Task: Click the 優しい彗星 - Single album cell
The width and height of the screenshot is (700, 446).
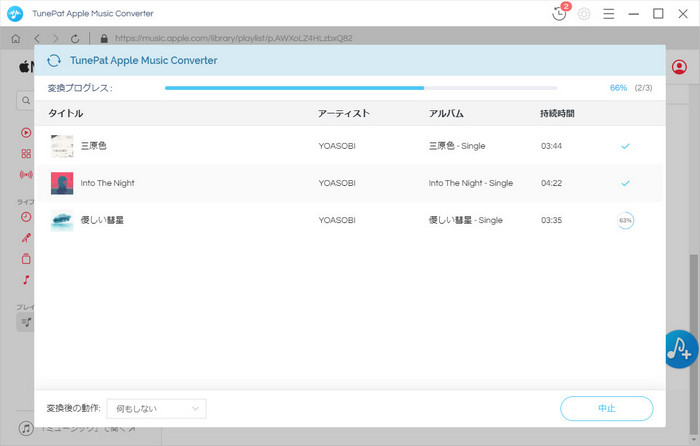Action: 466,220
